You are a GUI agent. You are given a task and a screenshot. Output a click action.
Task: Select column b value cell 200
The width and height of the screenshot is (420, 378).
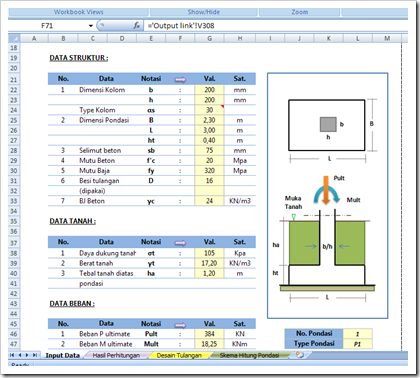point(209,90)
